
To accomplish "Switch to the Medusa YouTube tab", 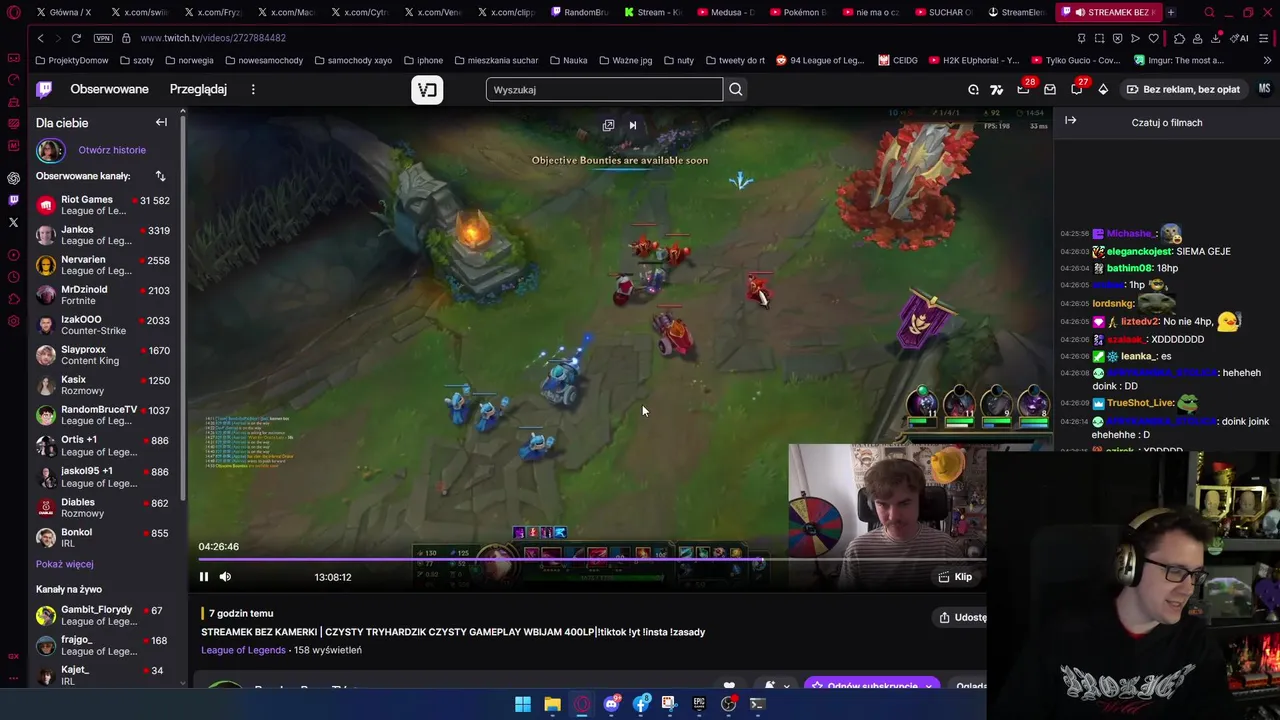I will [x=727, y=12].
